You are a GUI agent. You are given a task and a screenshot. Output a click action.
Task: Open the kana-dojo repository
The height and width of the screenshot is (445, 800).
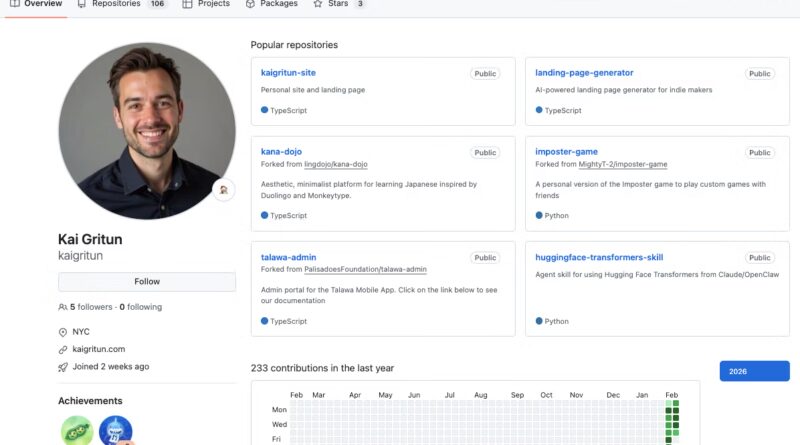click(281, 152)
